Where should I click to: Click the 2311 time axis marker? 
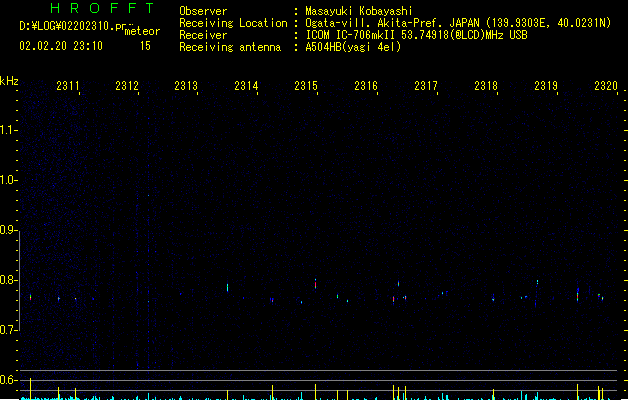[x=67, y=86]
